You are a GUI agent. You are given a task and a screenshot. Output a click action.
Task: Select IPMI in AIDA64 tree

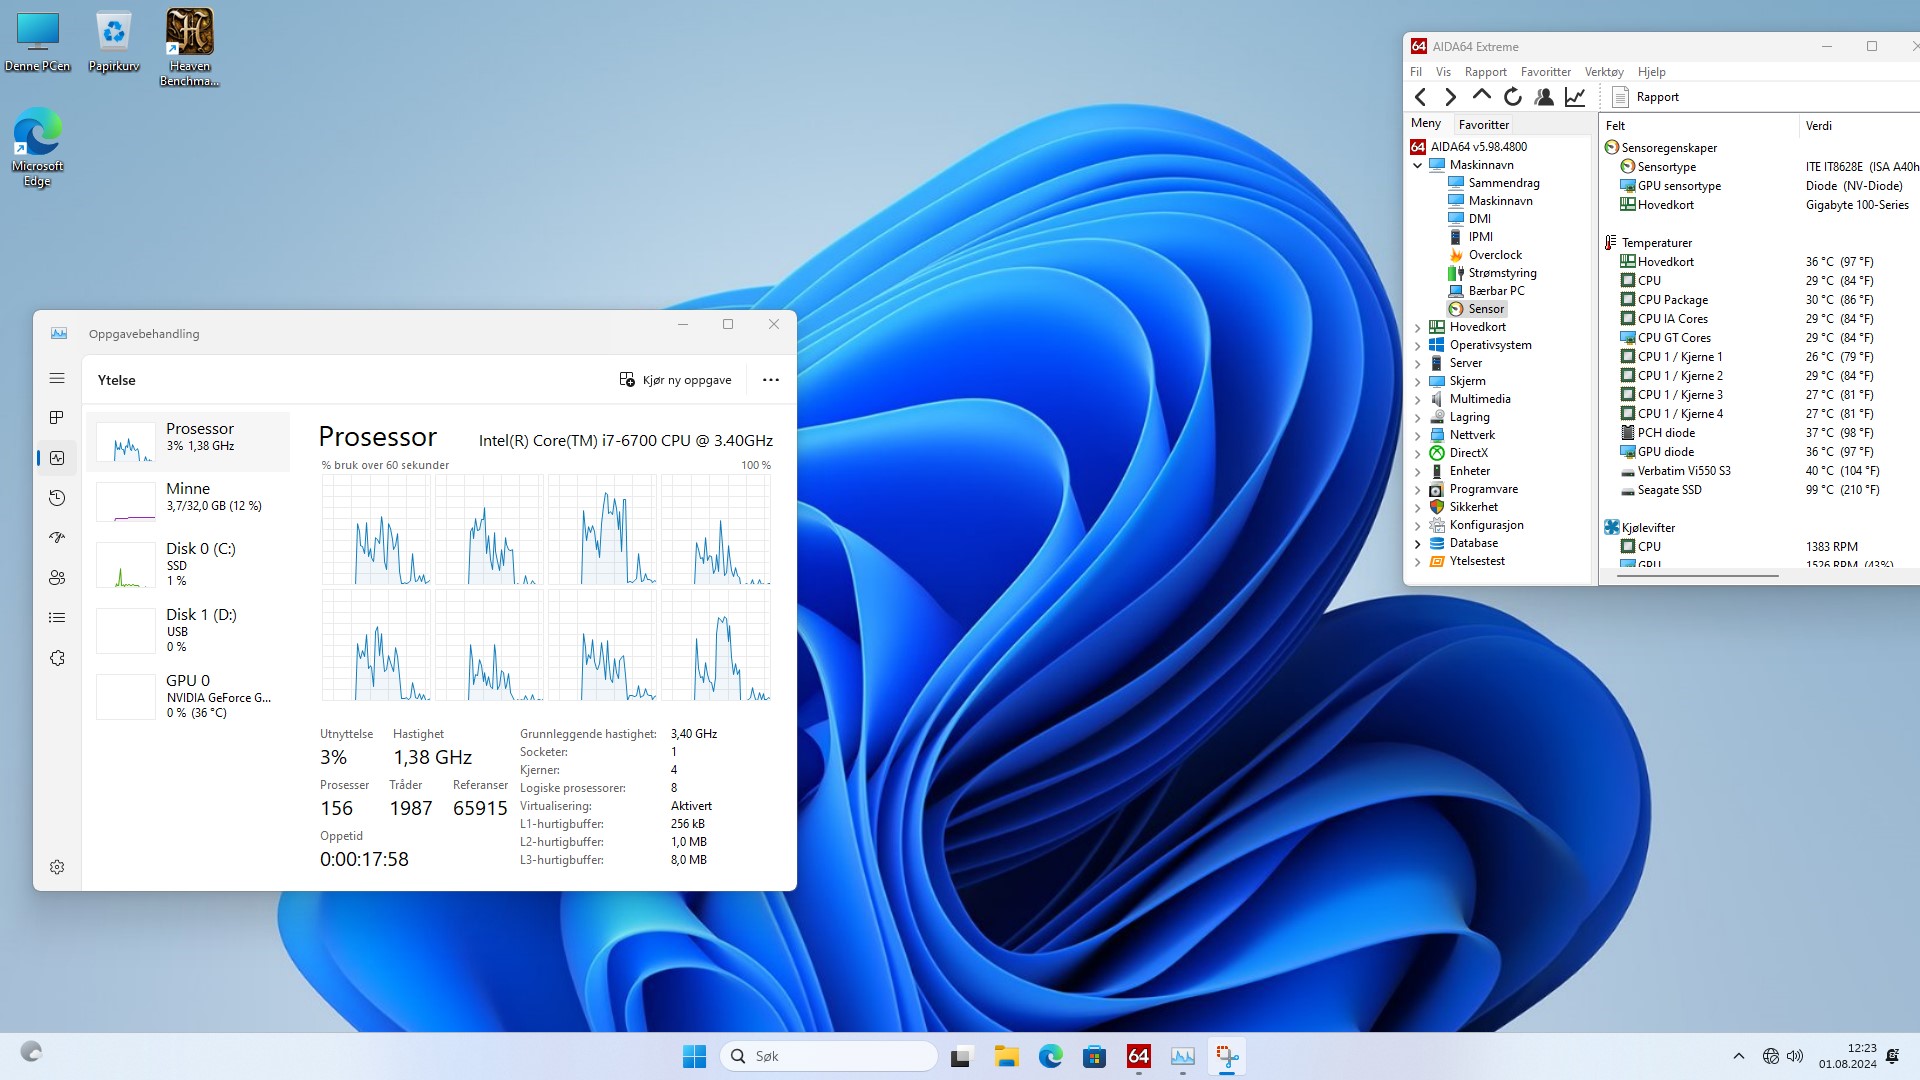pyautogui.click(x=1480, y=237)
